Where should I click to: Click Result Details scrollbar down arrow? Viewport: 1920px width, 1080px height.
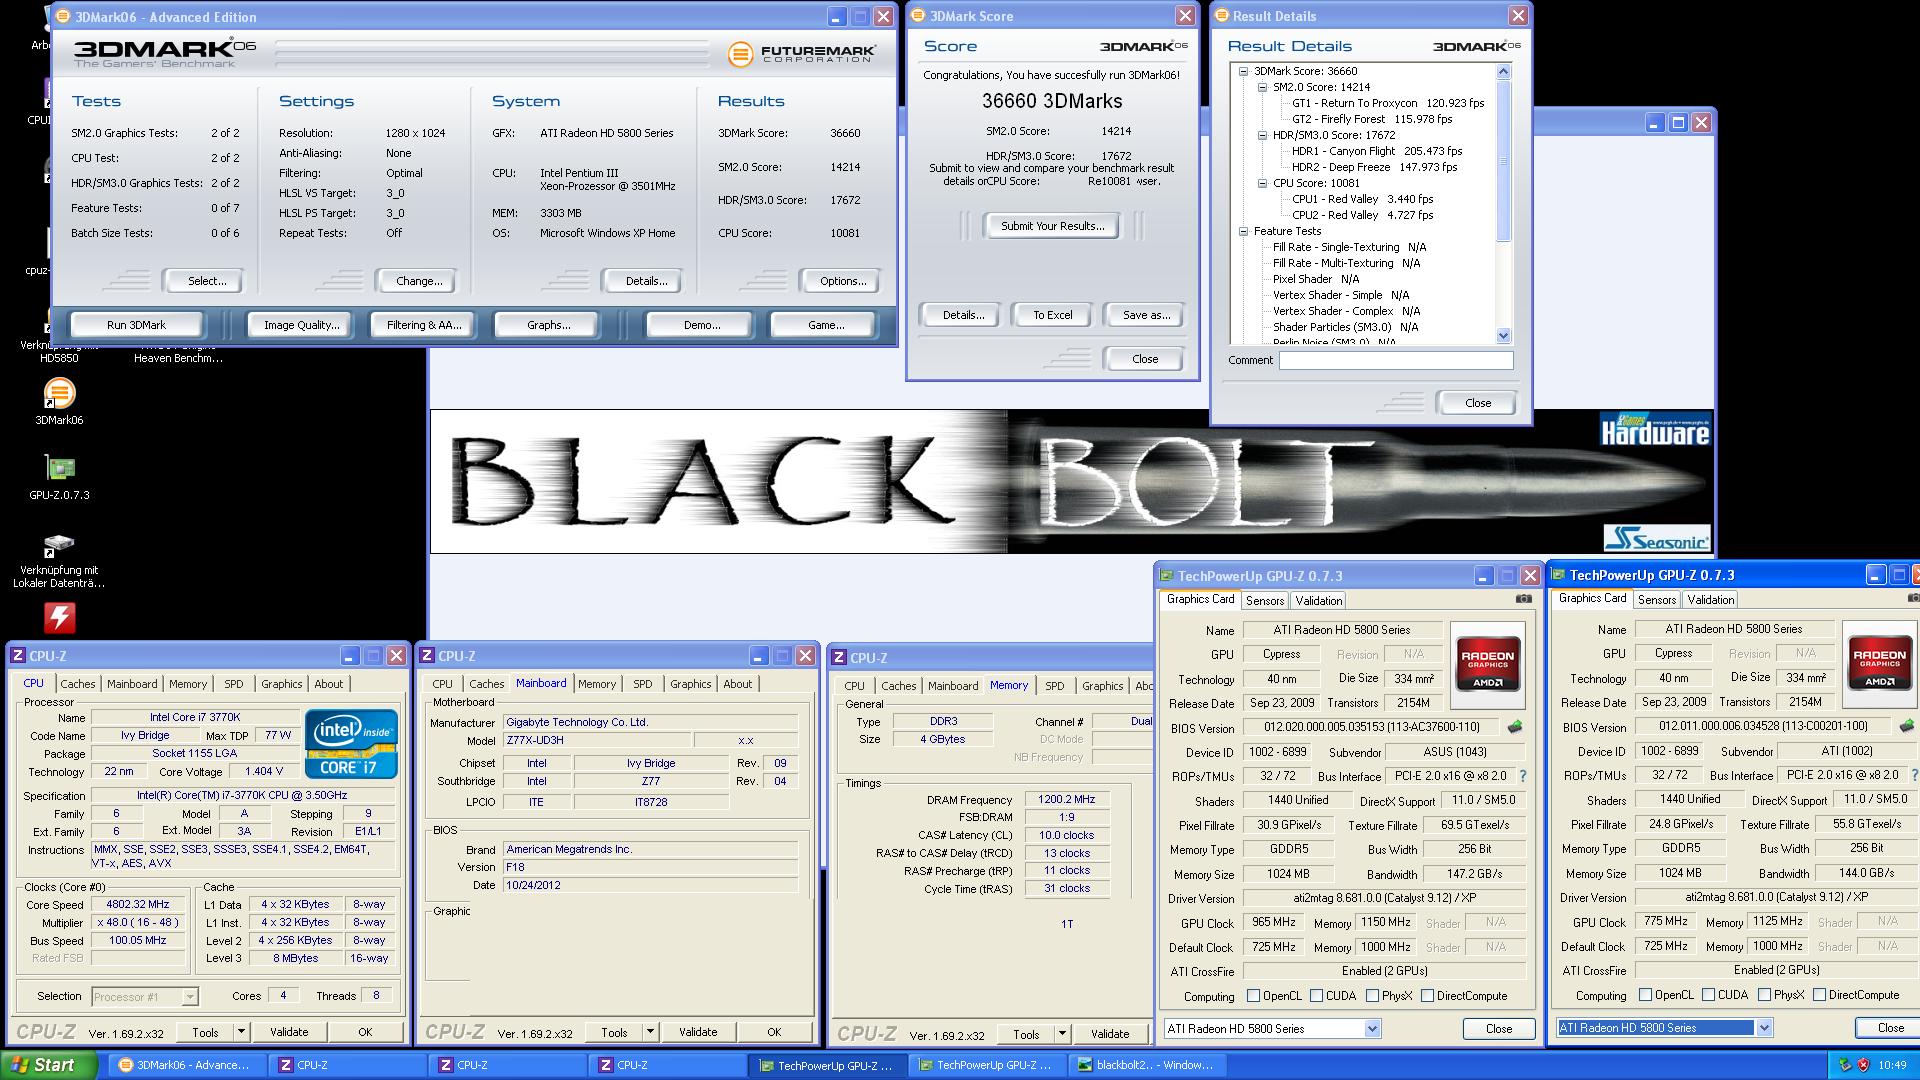(1503, 336)
